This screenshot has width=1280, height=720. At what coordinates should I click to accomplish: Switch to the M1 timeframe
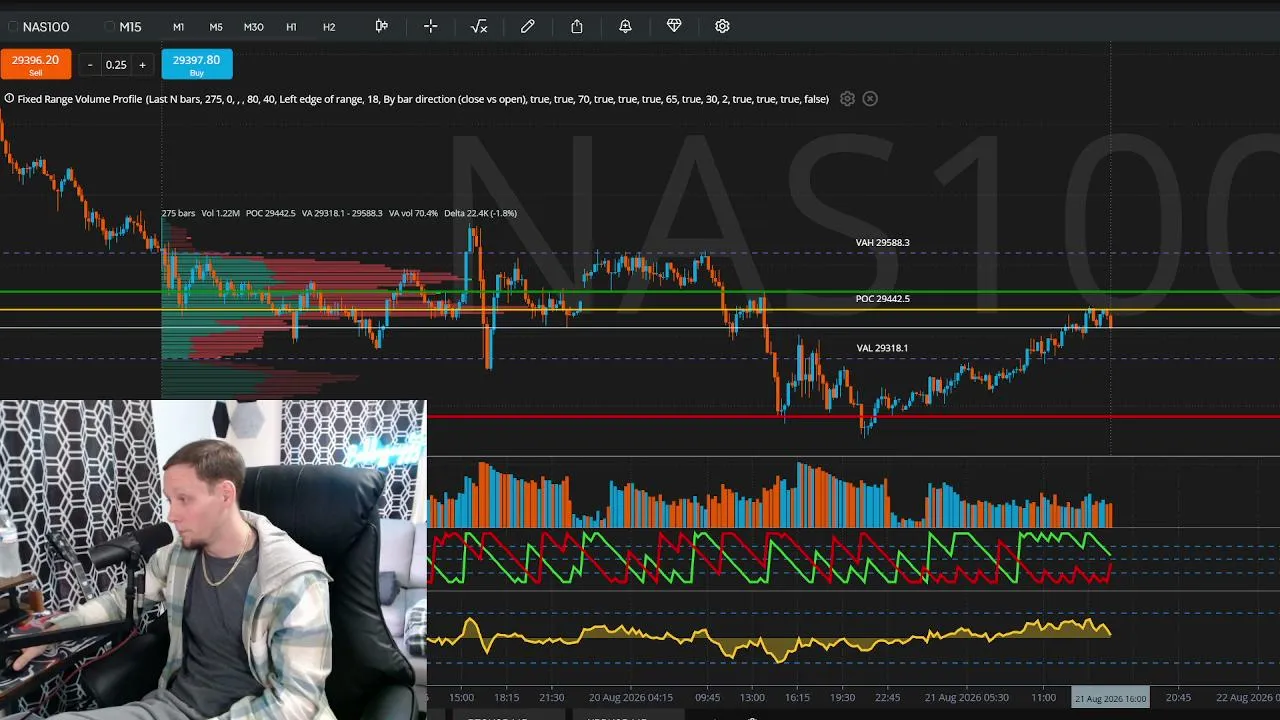178,27
